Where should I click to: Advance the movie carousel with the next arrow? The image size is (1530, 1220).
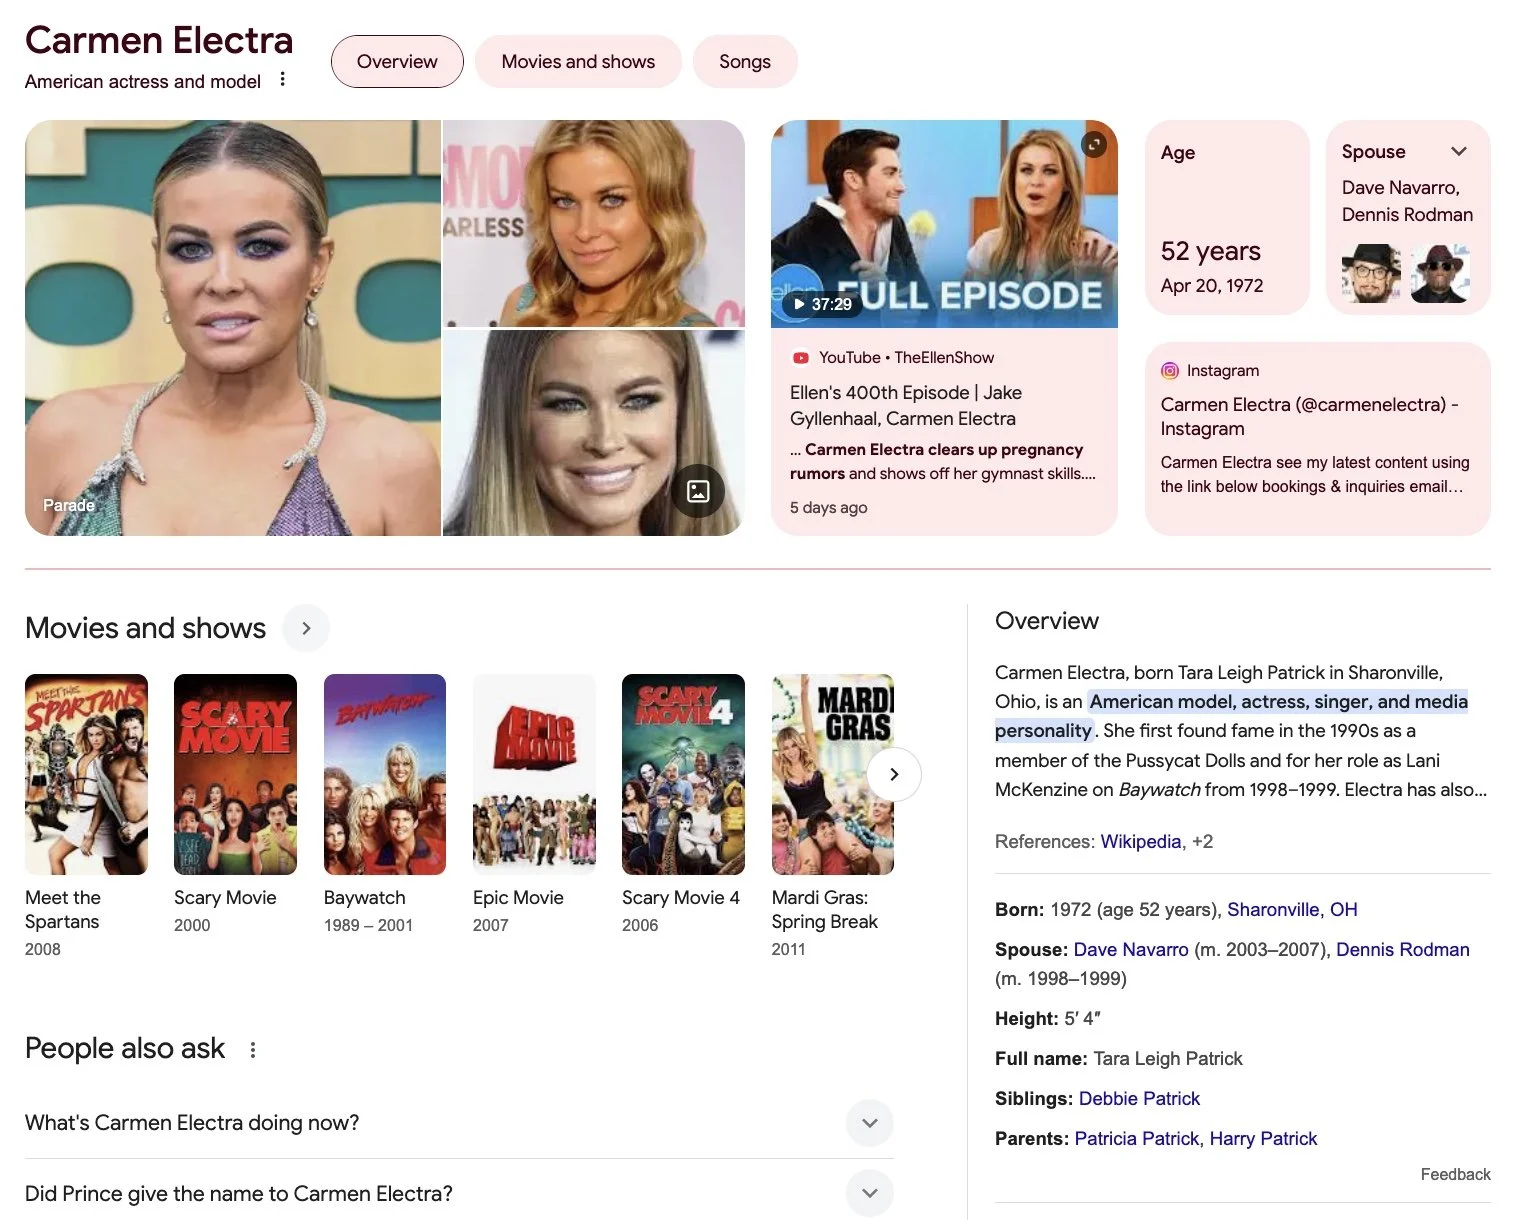[894, 774]
